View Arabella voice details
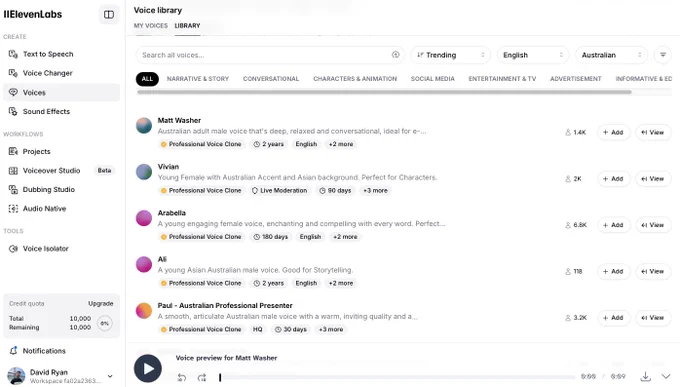The height and width of the screenshot is (387, 680). pos(653,225)
